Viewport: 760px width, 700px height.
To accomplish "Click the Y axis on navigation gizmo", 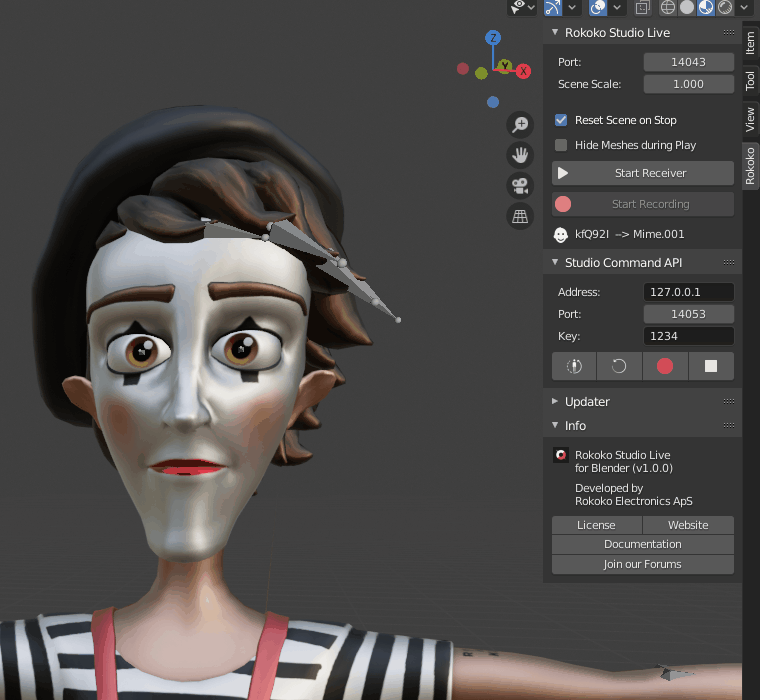I will (x=505, y=65).
